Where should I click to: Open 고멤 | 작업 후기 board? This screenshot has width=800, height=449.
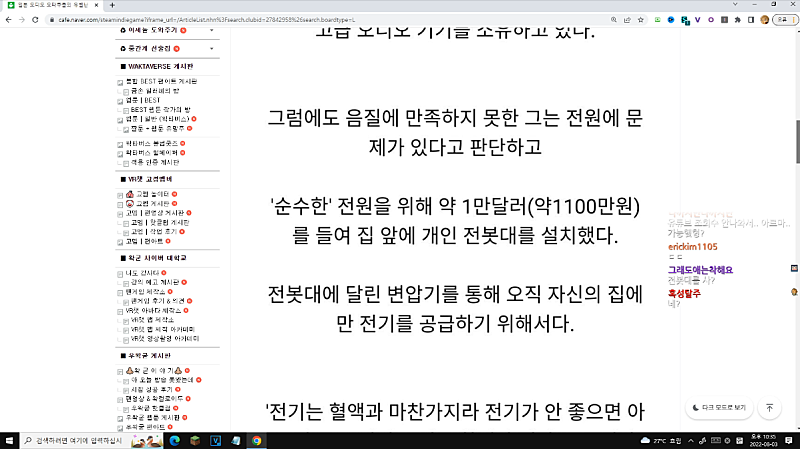click(x=154, y=232)
